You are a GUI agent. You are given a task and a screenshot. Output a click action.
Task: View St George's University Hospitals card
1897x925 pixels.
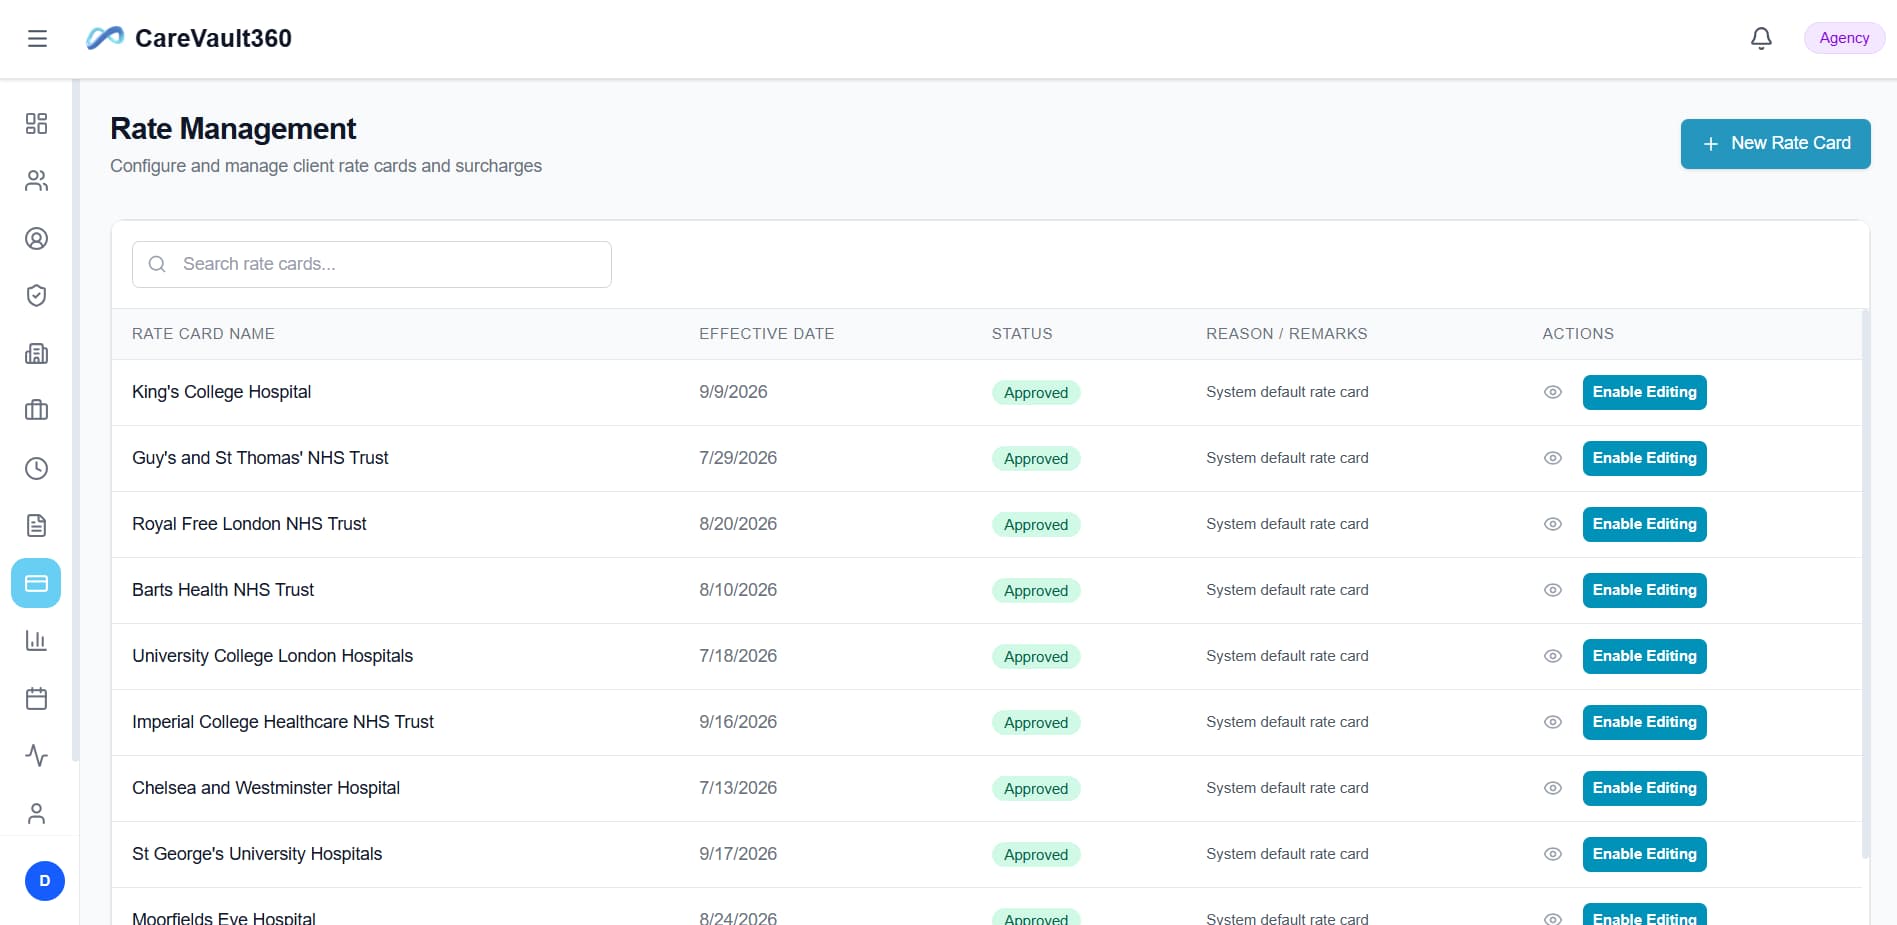(x=1552, y=854)
